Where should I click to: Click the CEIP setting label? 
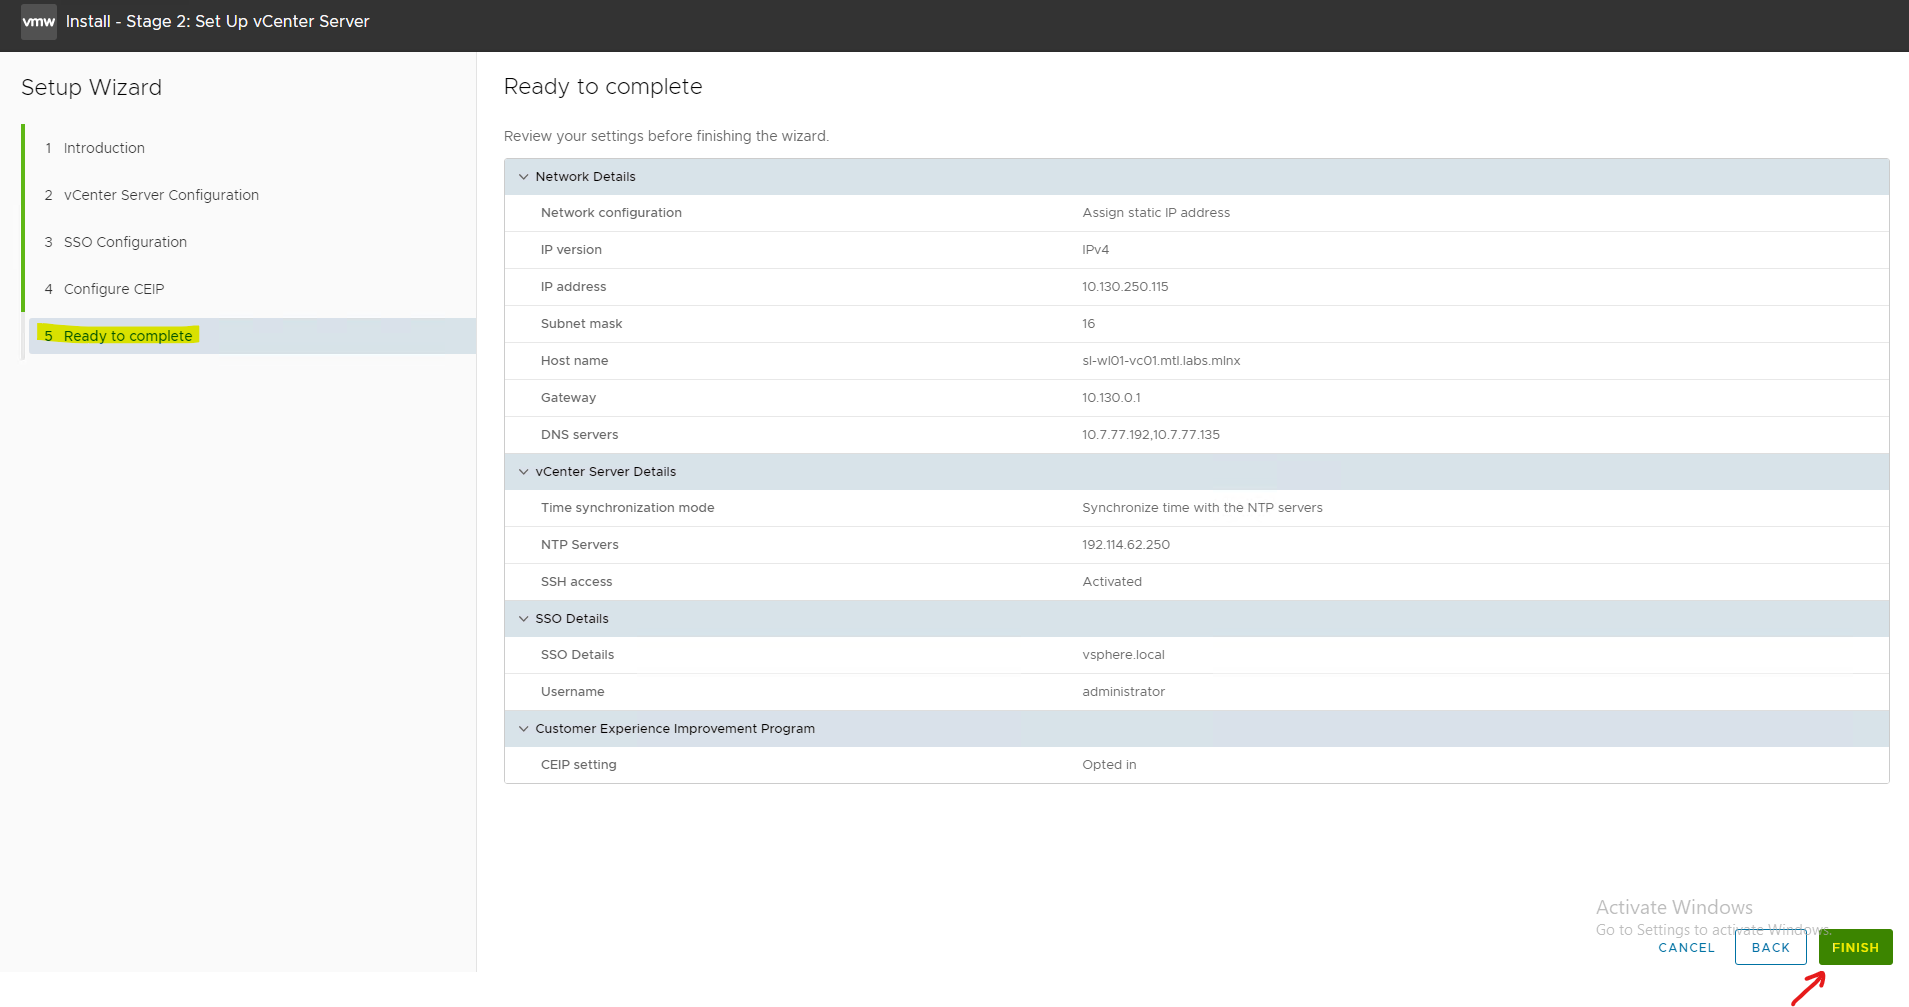[x=578, y=765]
